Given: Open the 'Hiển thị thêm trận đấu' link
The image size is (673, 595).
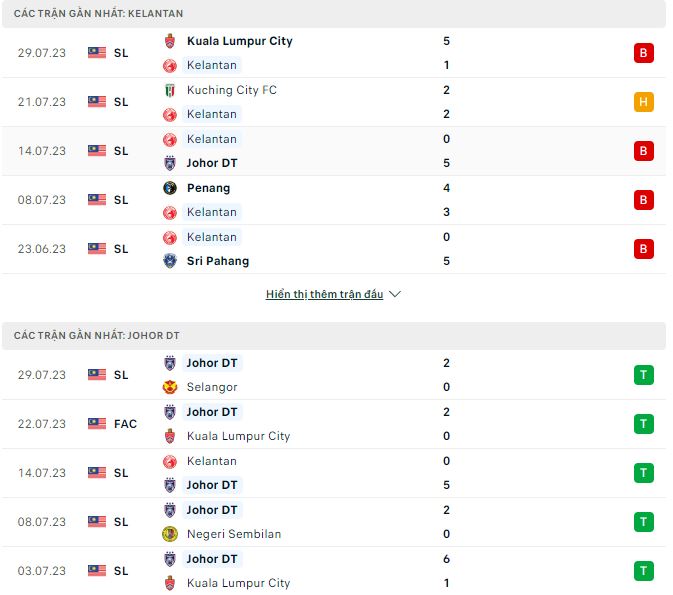Looking at the screenshot, I should [324, 295].
